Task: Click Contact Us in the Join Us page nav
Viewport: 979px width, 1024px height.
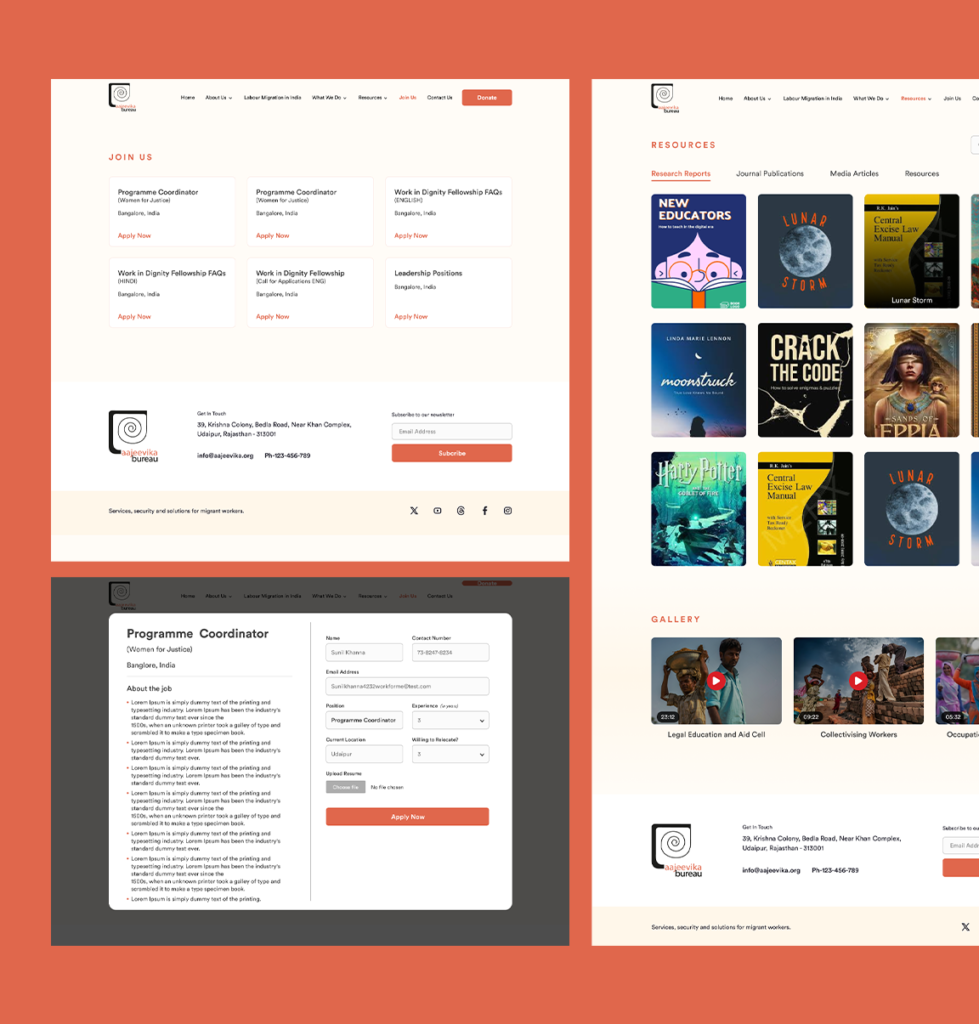Action: pyautogui.click(x=440, y=97)
